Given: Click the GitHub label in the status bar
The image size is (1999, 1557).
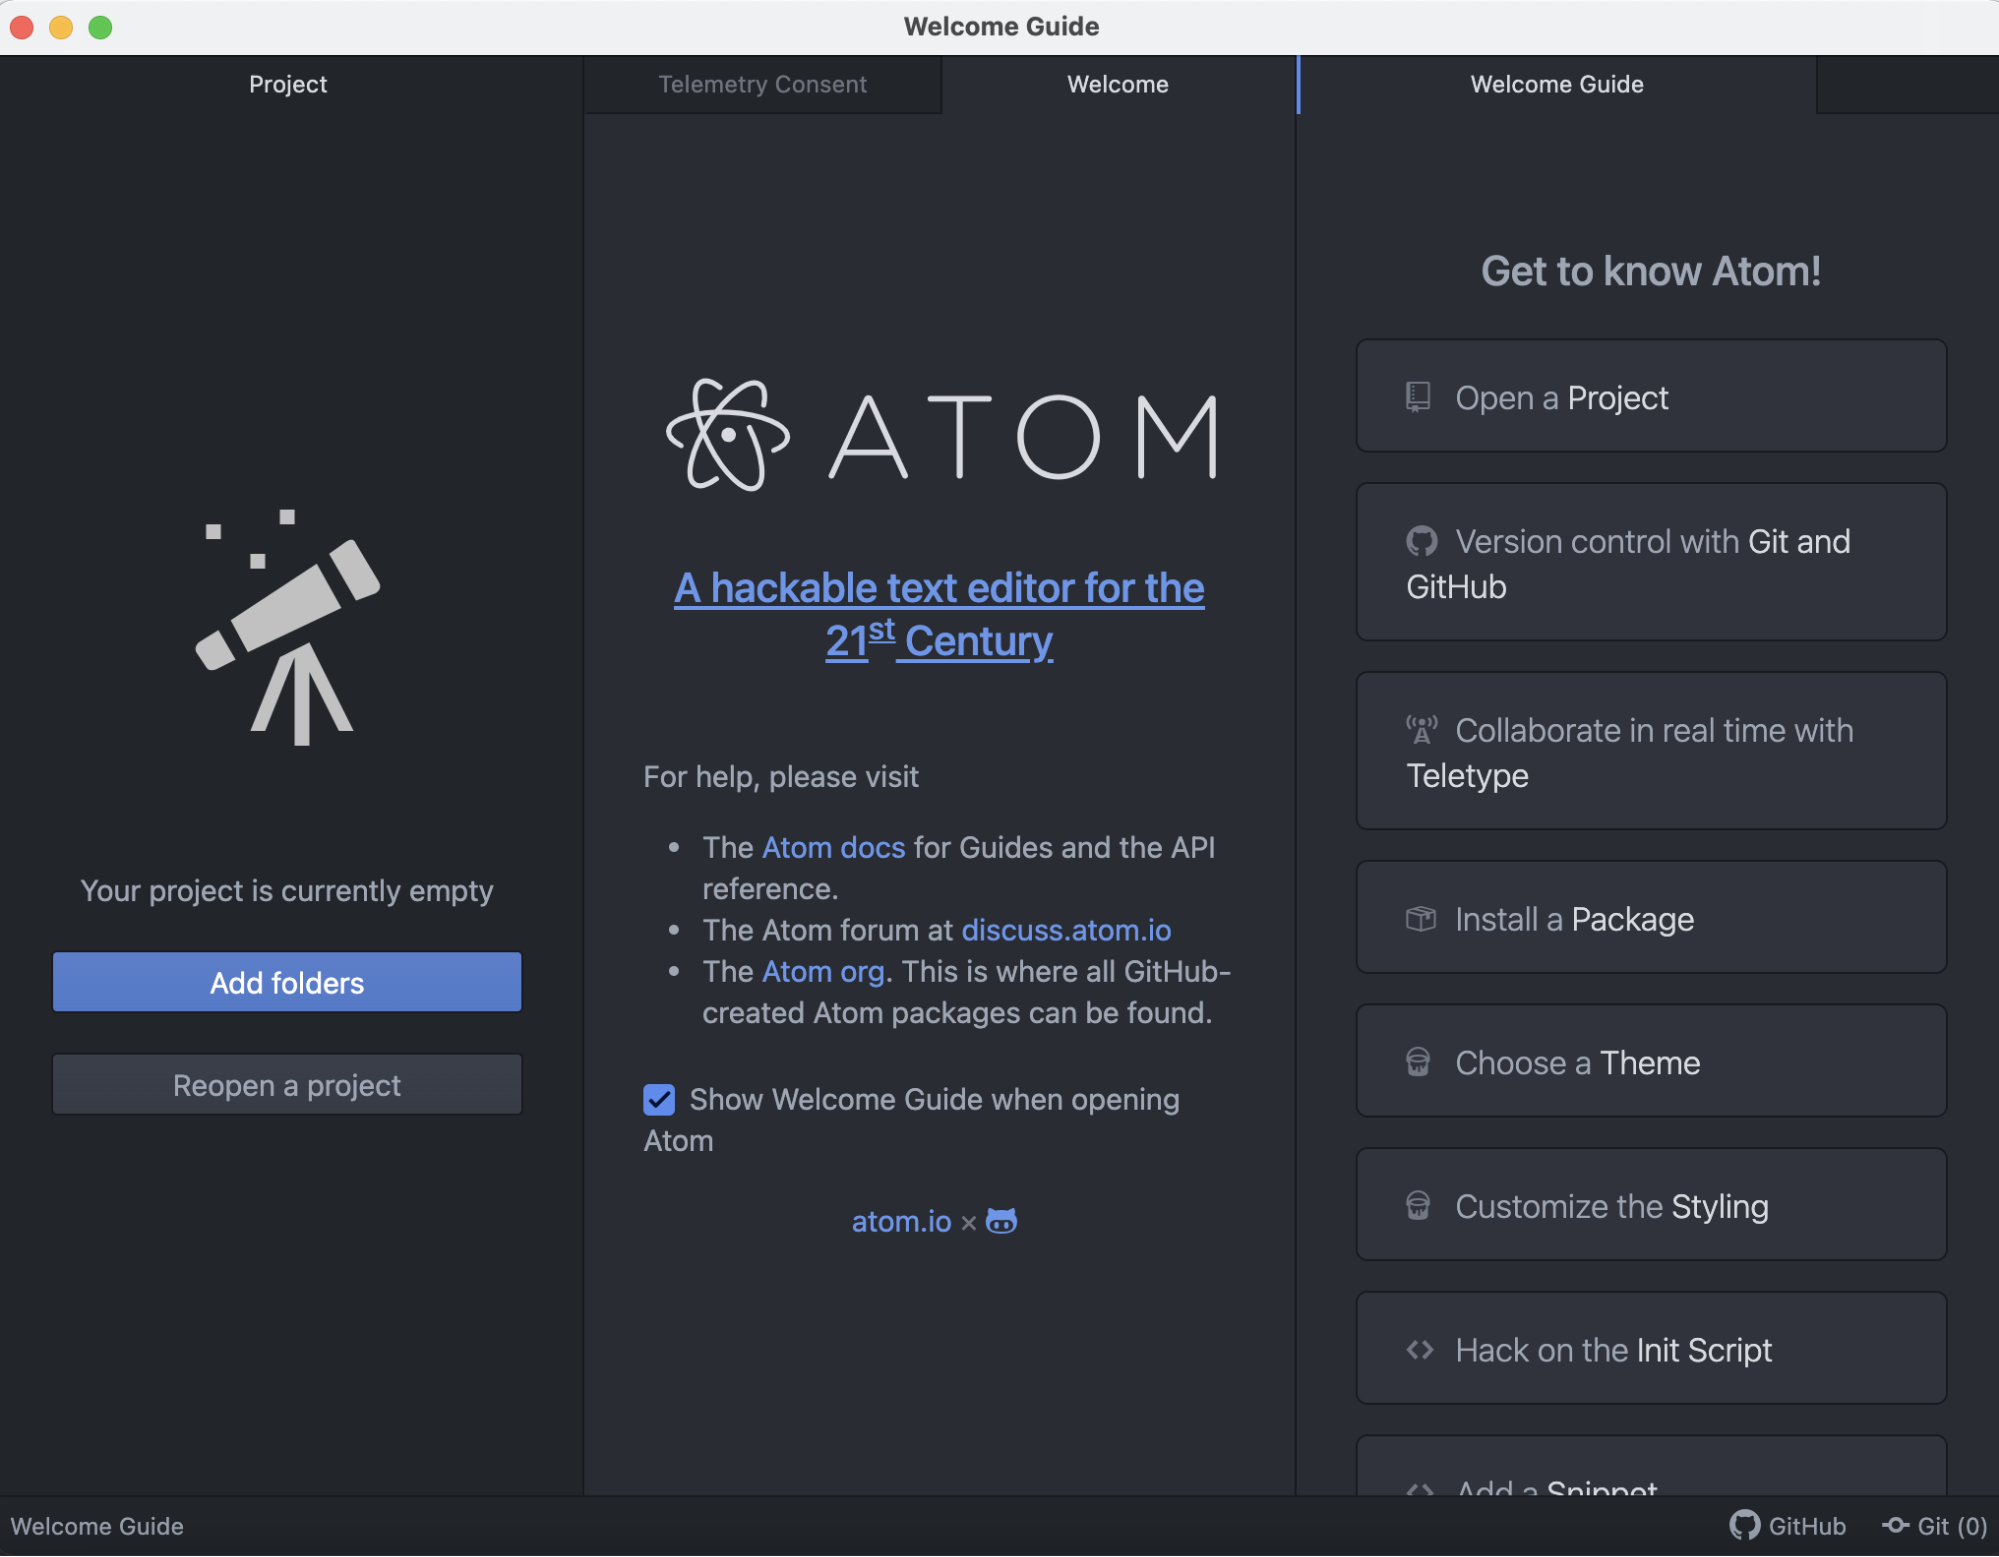Looking at the screenshot, I should click(1807, 1525).
